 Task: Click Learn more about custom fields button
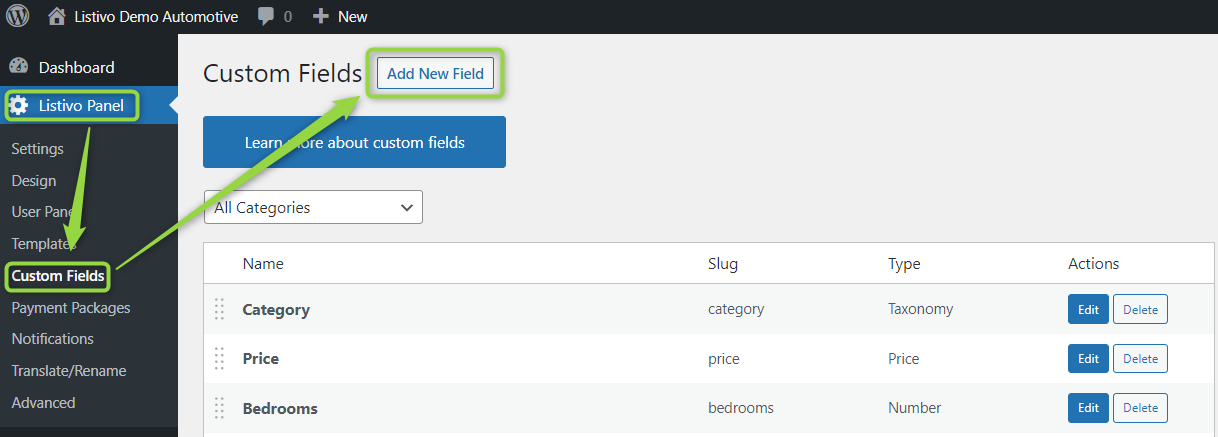pos(354,142)
